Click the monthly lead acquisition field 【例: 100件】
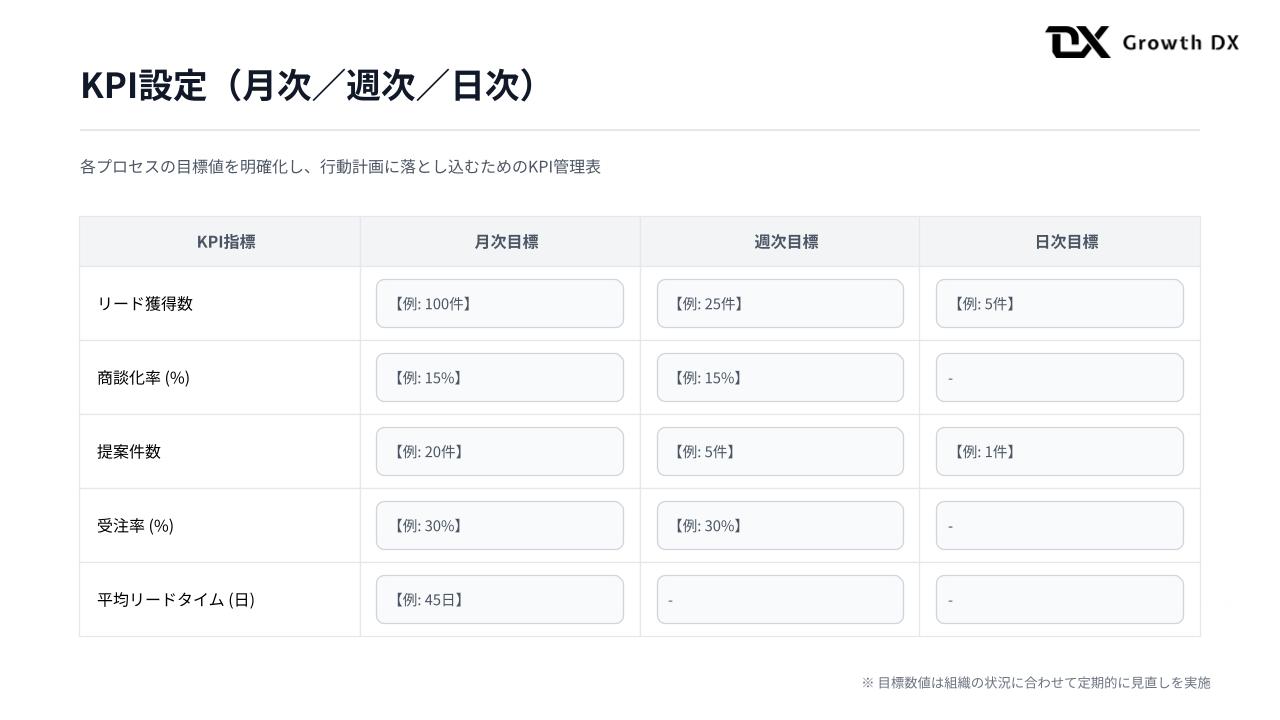The image size is (1280, 720). pos(499,304)
